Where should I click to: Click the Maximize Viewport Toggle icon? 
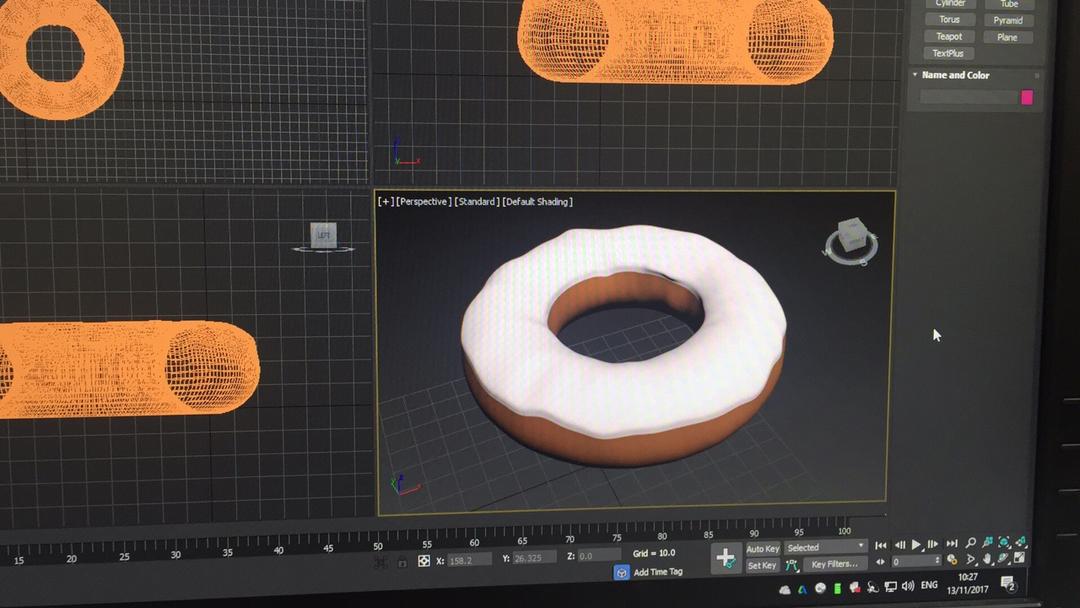(x=1019, y=558)
